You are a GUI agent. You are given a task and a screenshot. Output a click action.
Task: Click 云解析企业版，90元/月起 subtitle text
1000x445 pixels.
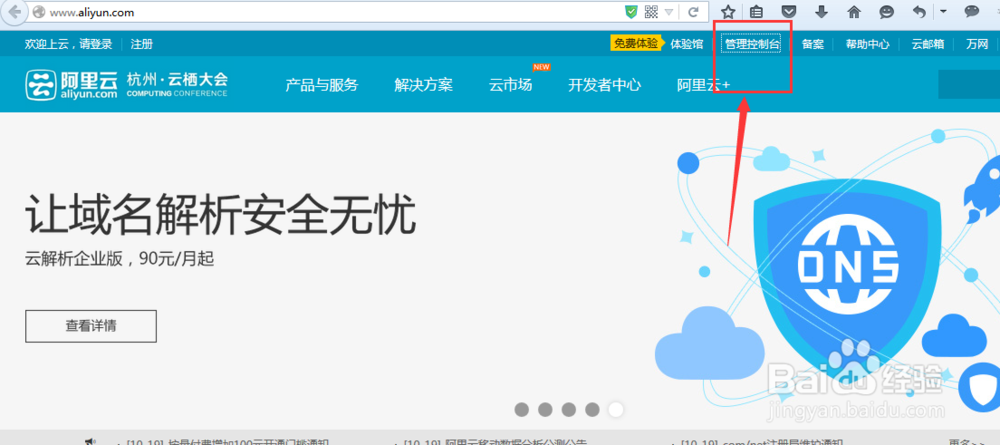coord(119,259)
